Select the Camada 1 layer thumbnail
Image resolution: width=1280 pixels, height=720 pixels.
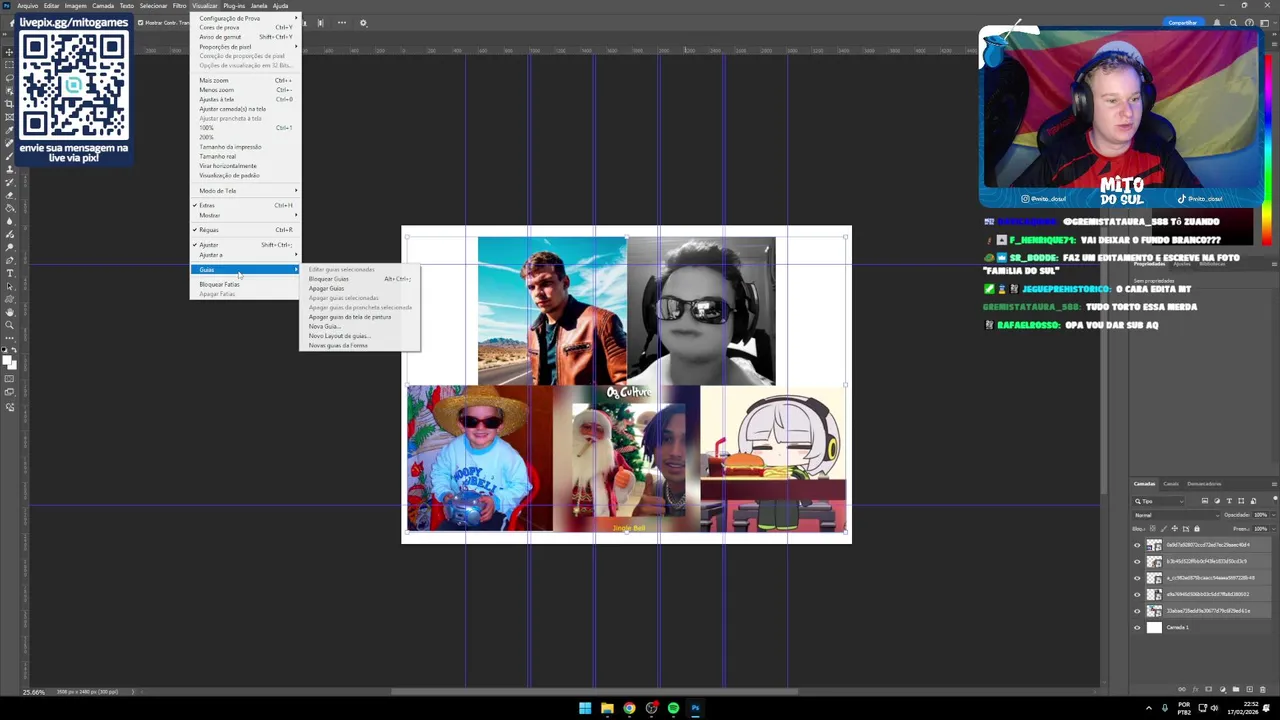click(1154, 628)
